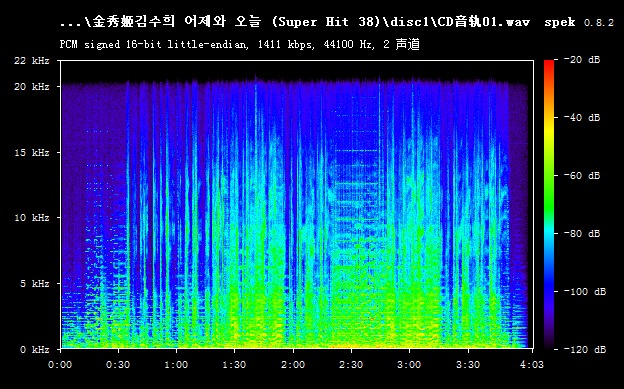Click the 3:00 time axis label
The height and width of the screenshot is (389, 624).
click(409, 365)
